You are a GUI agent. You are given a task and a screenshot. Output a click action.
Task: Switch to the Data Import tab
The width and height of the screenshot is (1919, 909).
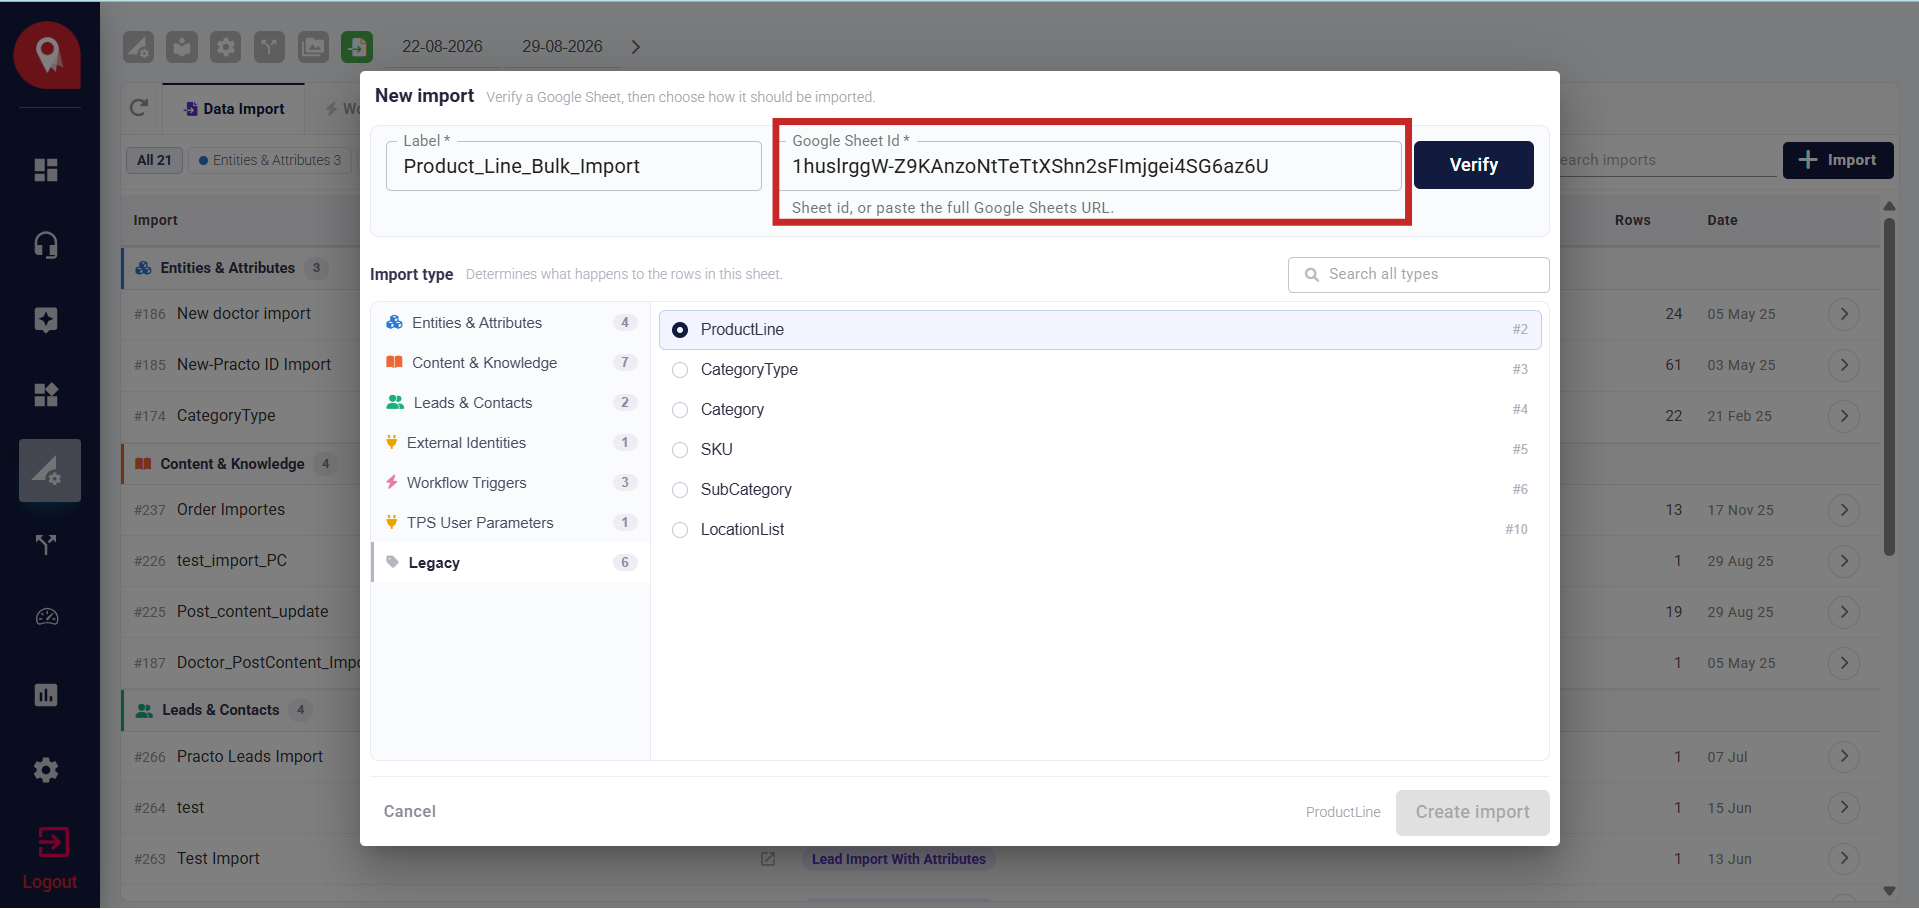pyautogui.click(x=234, y=108)
